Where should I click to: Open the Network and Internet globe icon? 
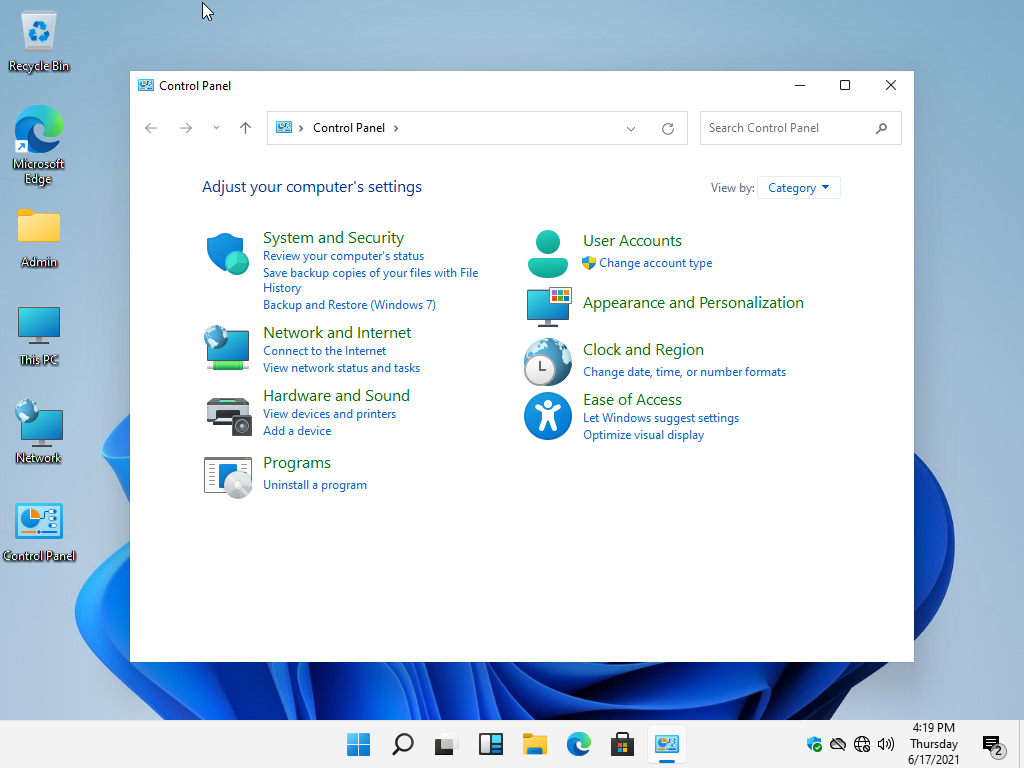pyautogui.click(x=227, y=348)
